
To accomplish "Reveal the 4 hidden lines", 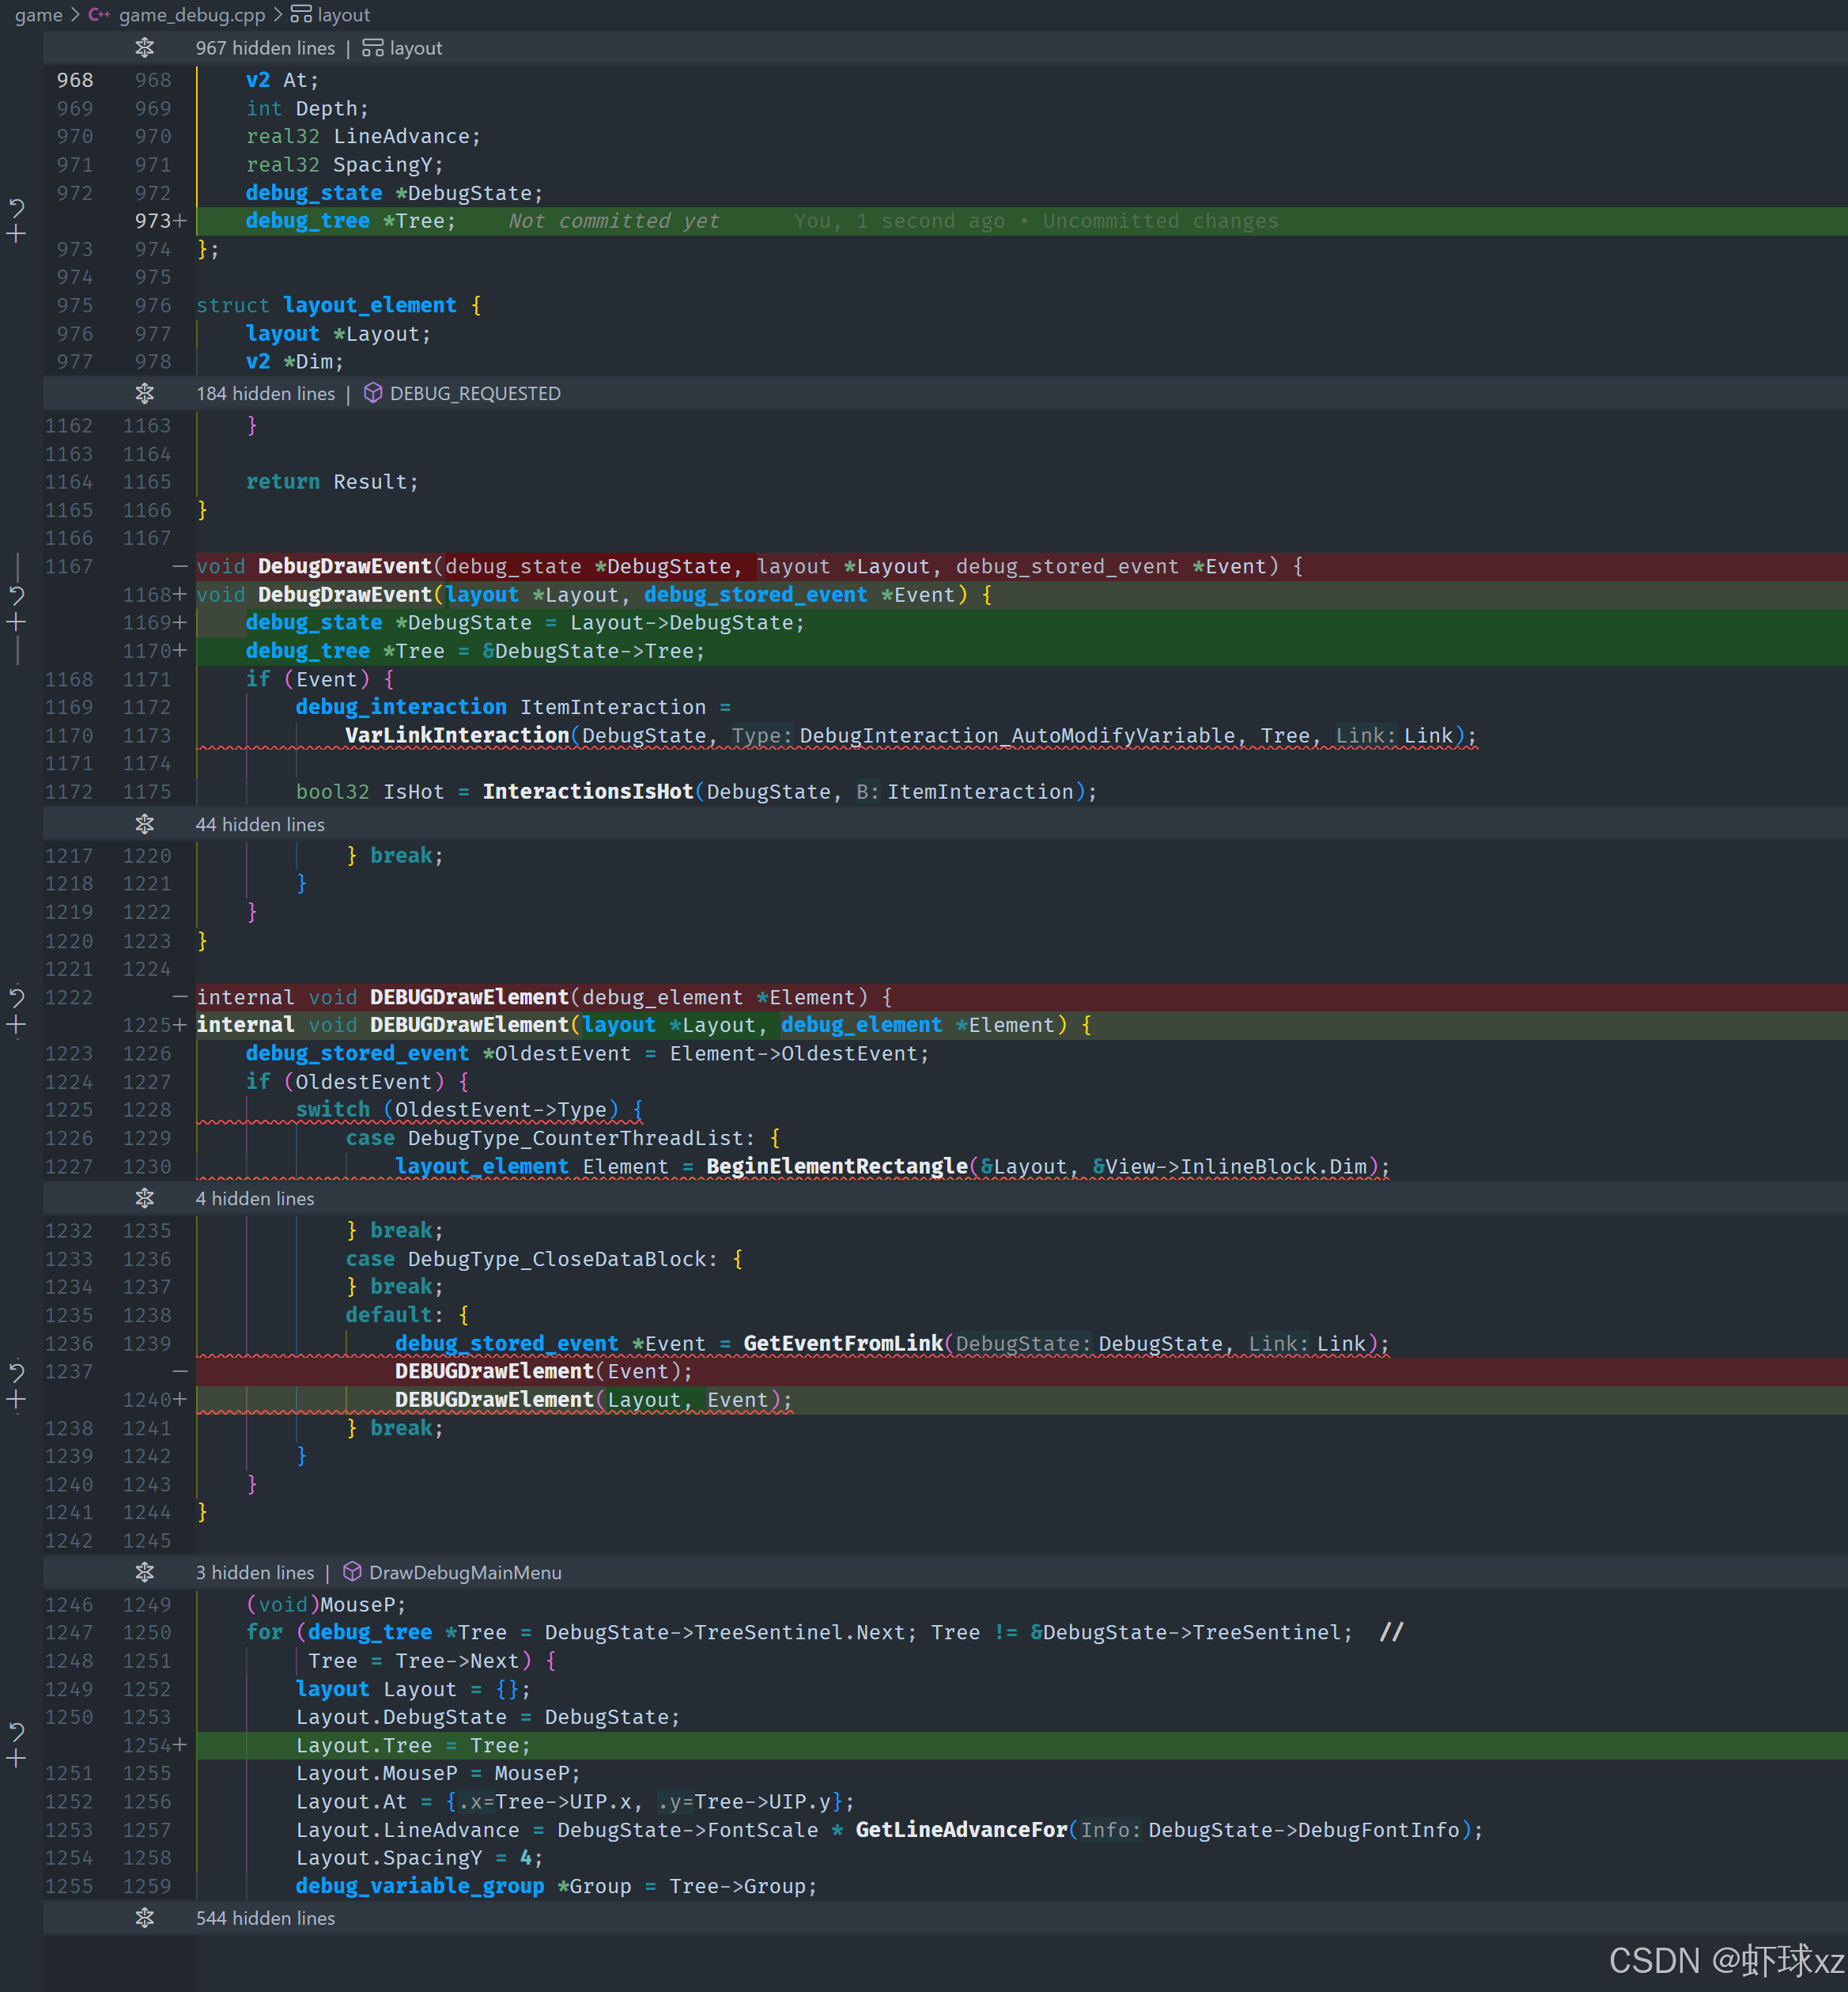I will (145, 1199).
